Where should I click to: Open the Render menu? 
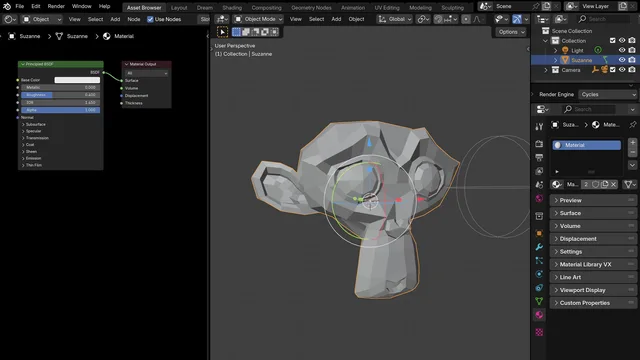click(56, 6)
